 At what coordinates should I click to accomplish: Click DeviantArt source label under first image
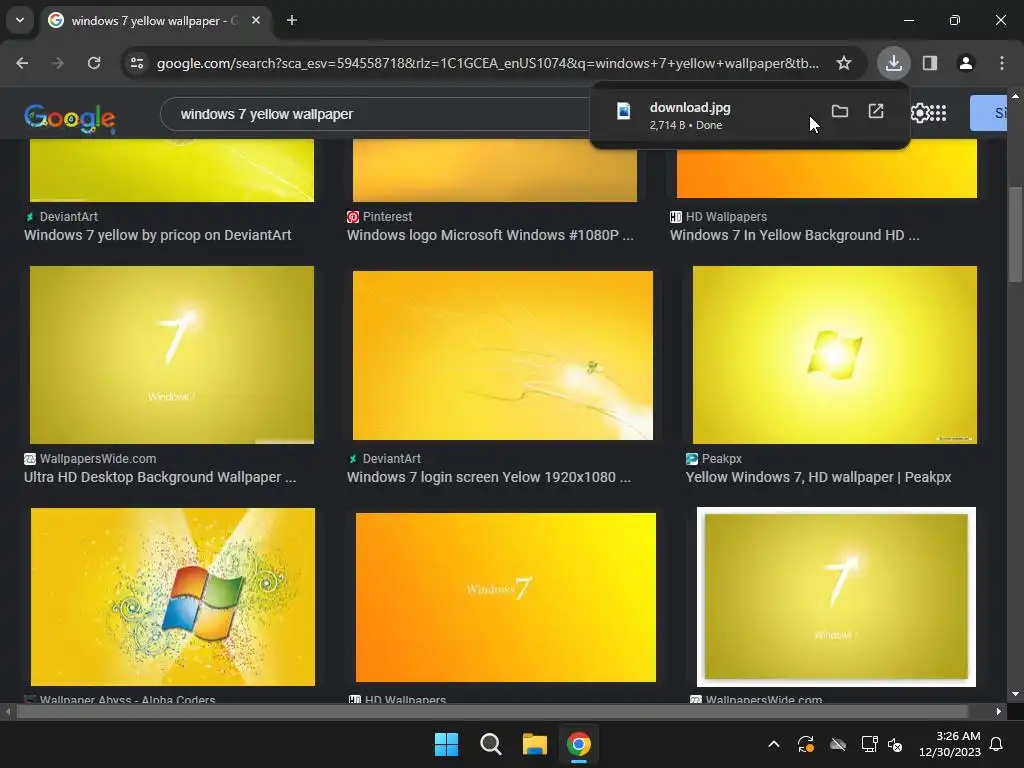coord(68,217)
